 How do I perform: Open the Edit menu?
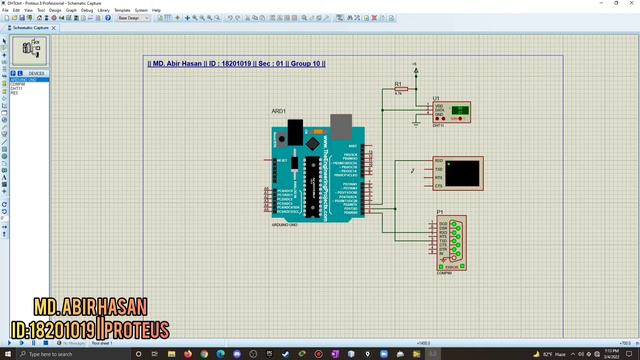click(x=16, y=10)
